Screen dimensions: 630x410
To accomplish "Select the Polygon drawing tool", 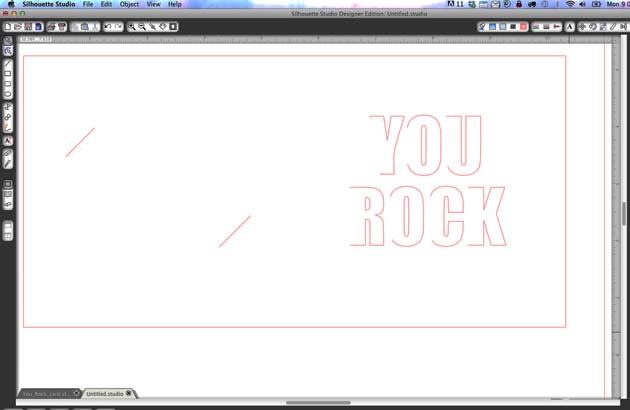I will point(8,107).
